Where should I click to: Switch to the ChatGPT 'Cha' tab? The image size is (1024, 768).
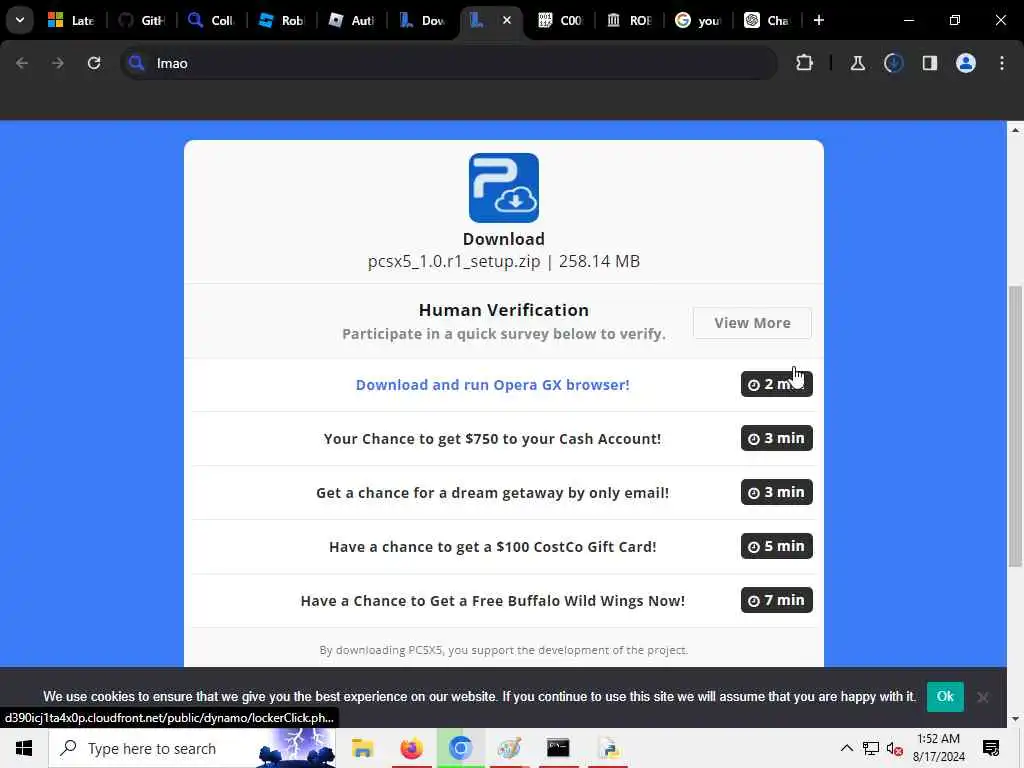tap(767, 20)
